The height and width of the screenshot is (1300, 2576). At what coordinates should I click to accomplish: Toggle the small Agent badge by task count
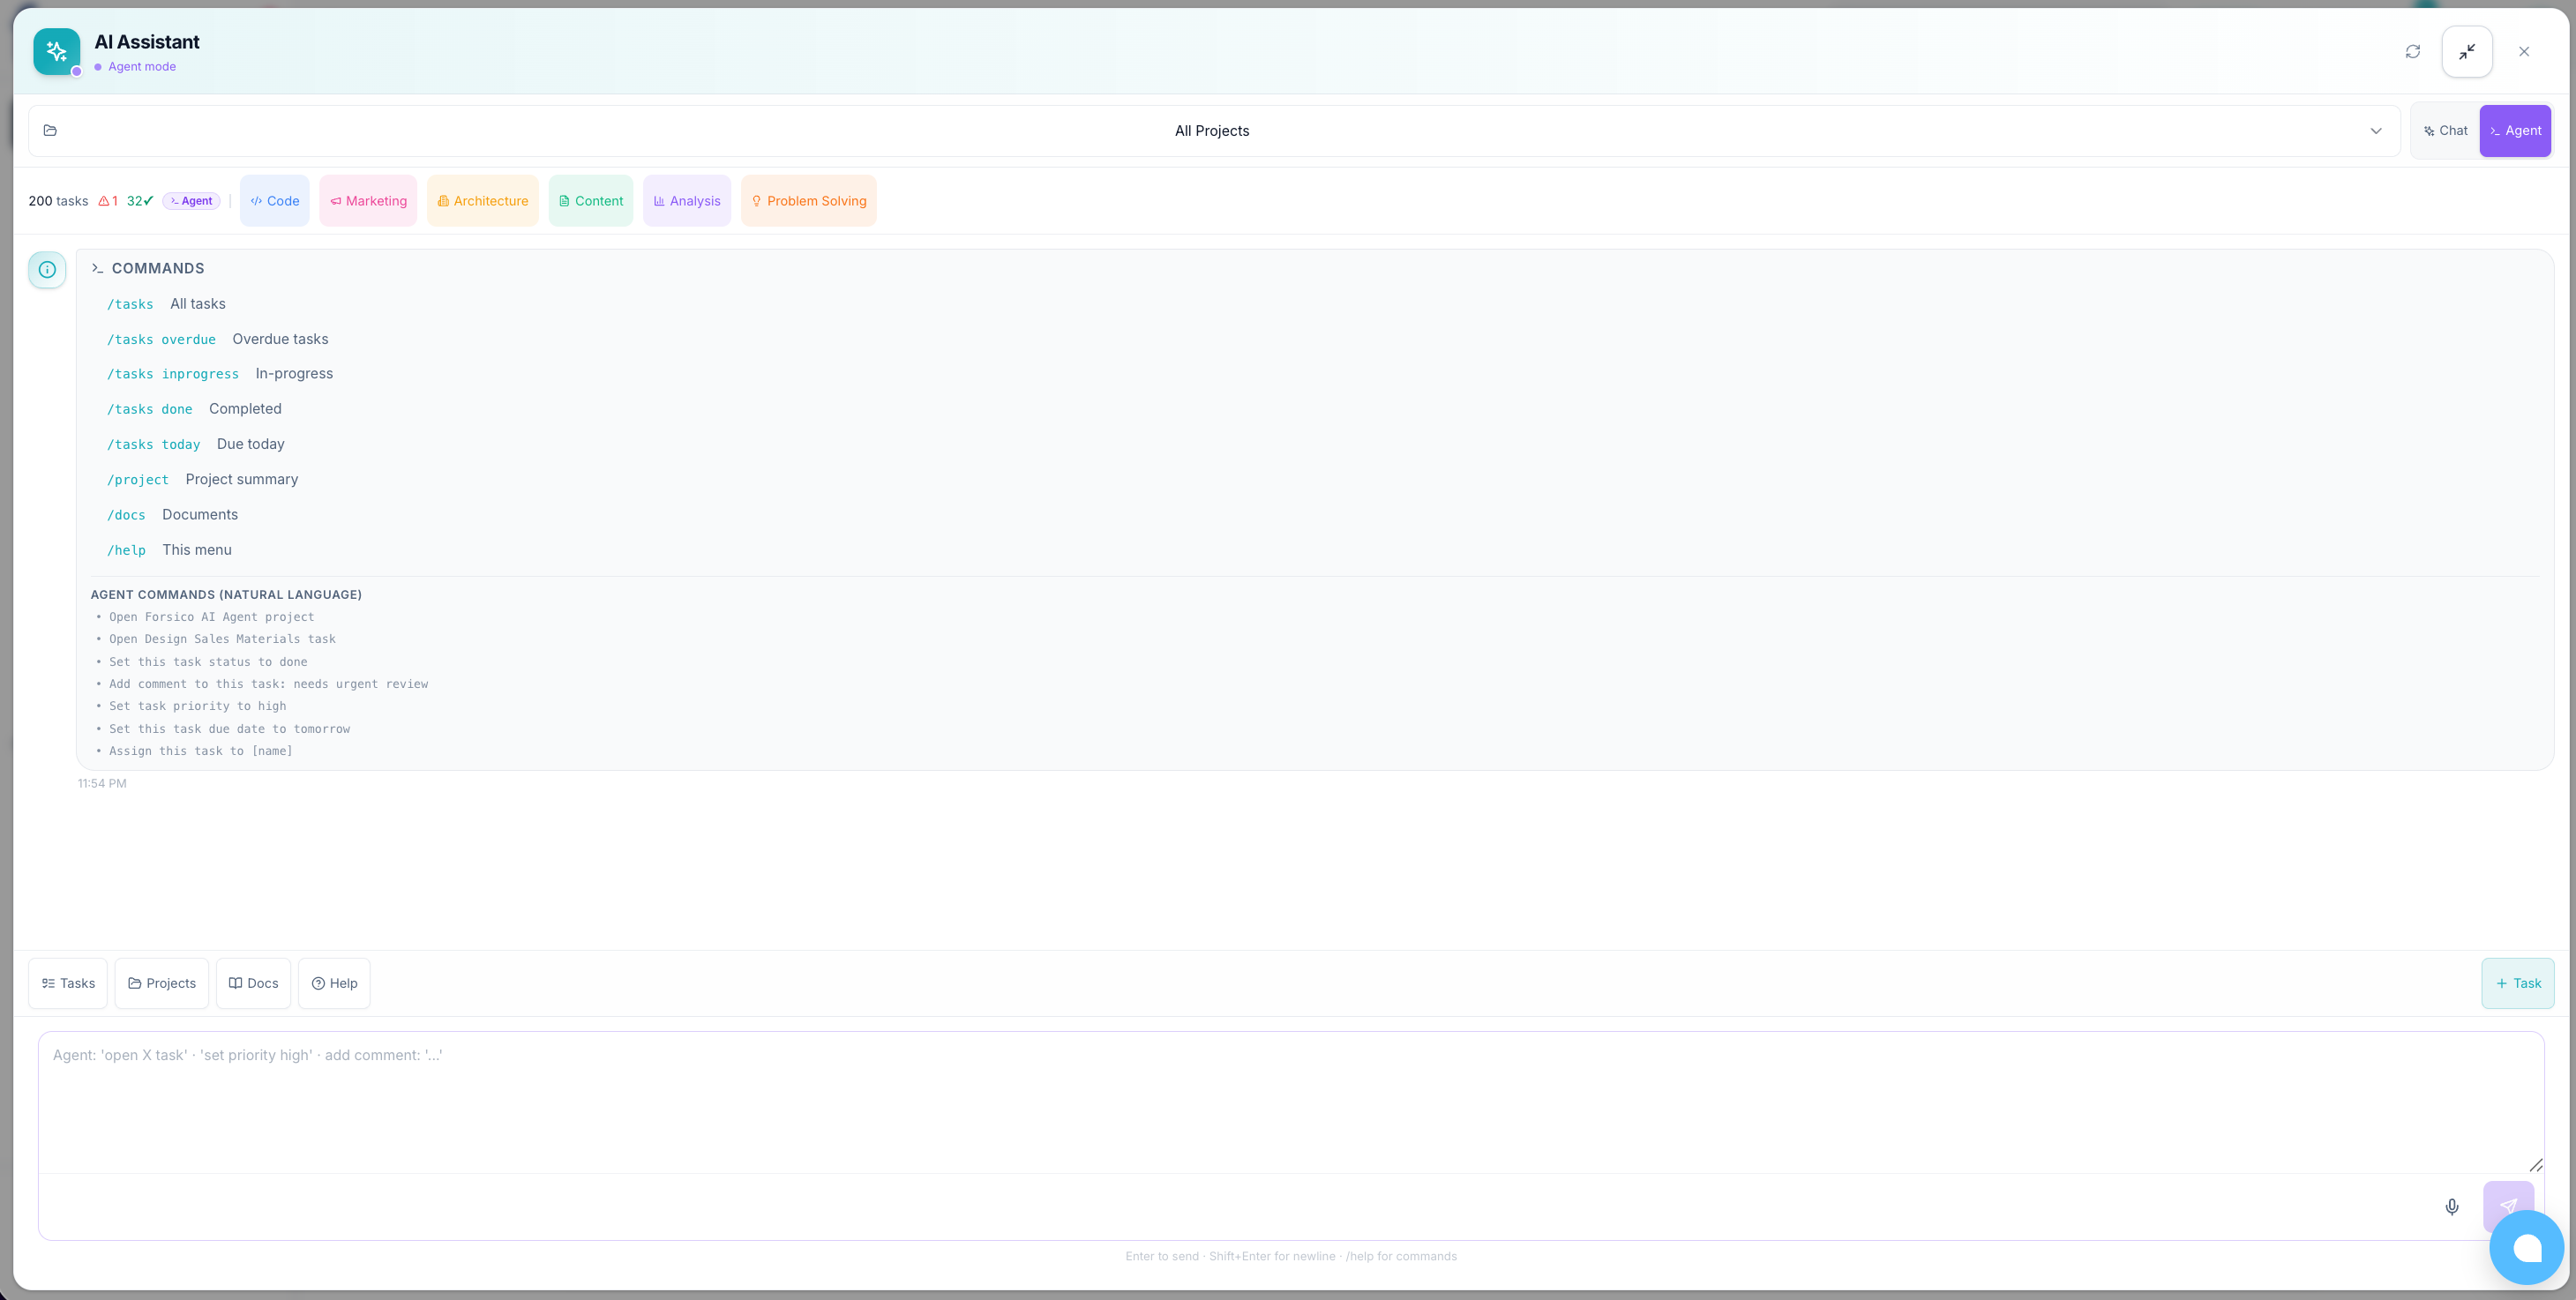point(191,201)
